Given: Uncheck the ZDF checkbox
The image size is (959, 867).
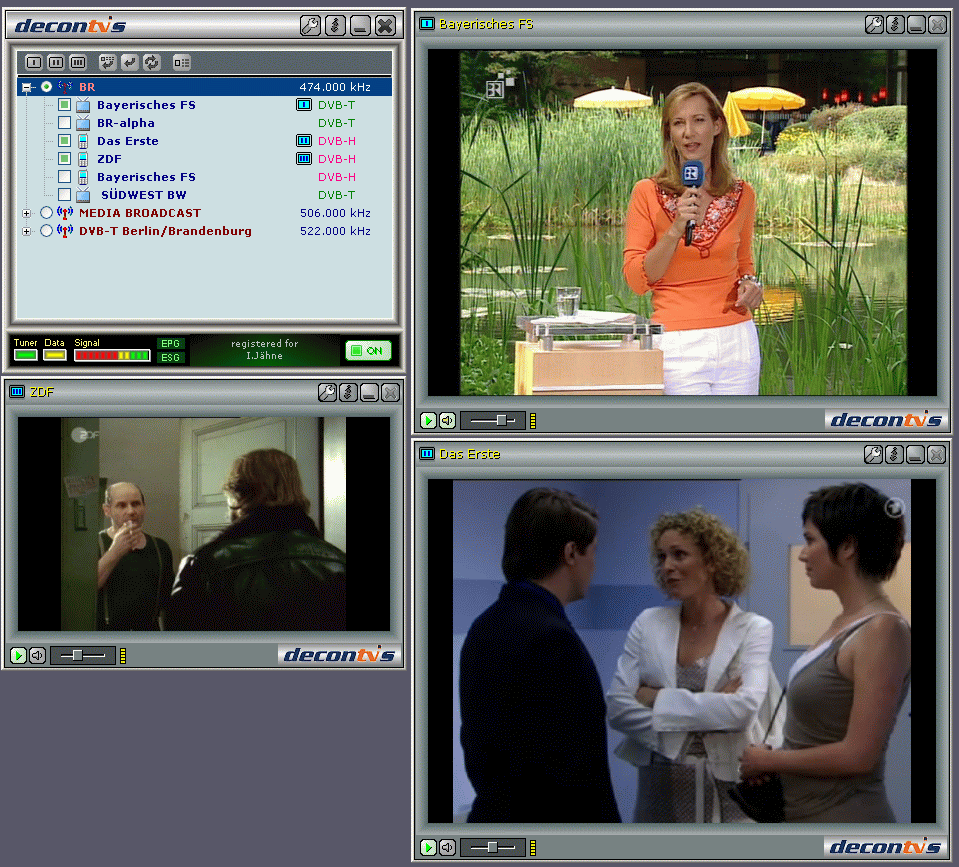Looking at the screenshot, I should point(64,158).
